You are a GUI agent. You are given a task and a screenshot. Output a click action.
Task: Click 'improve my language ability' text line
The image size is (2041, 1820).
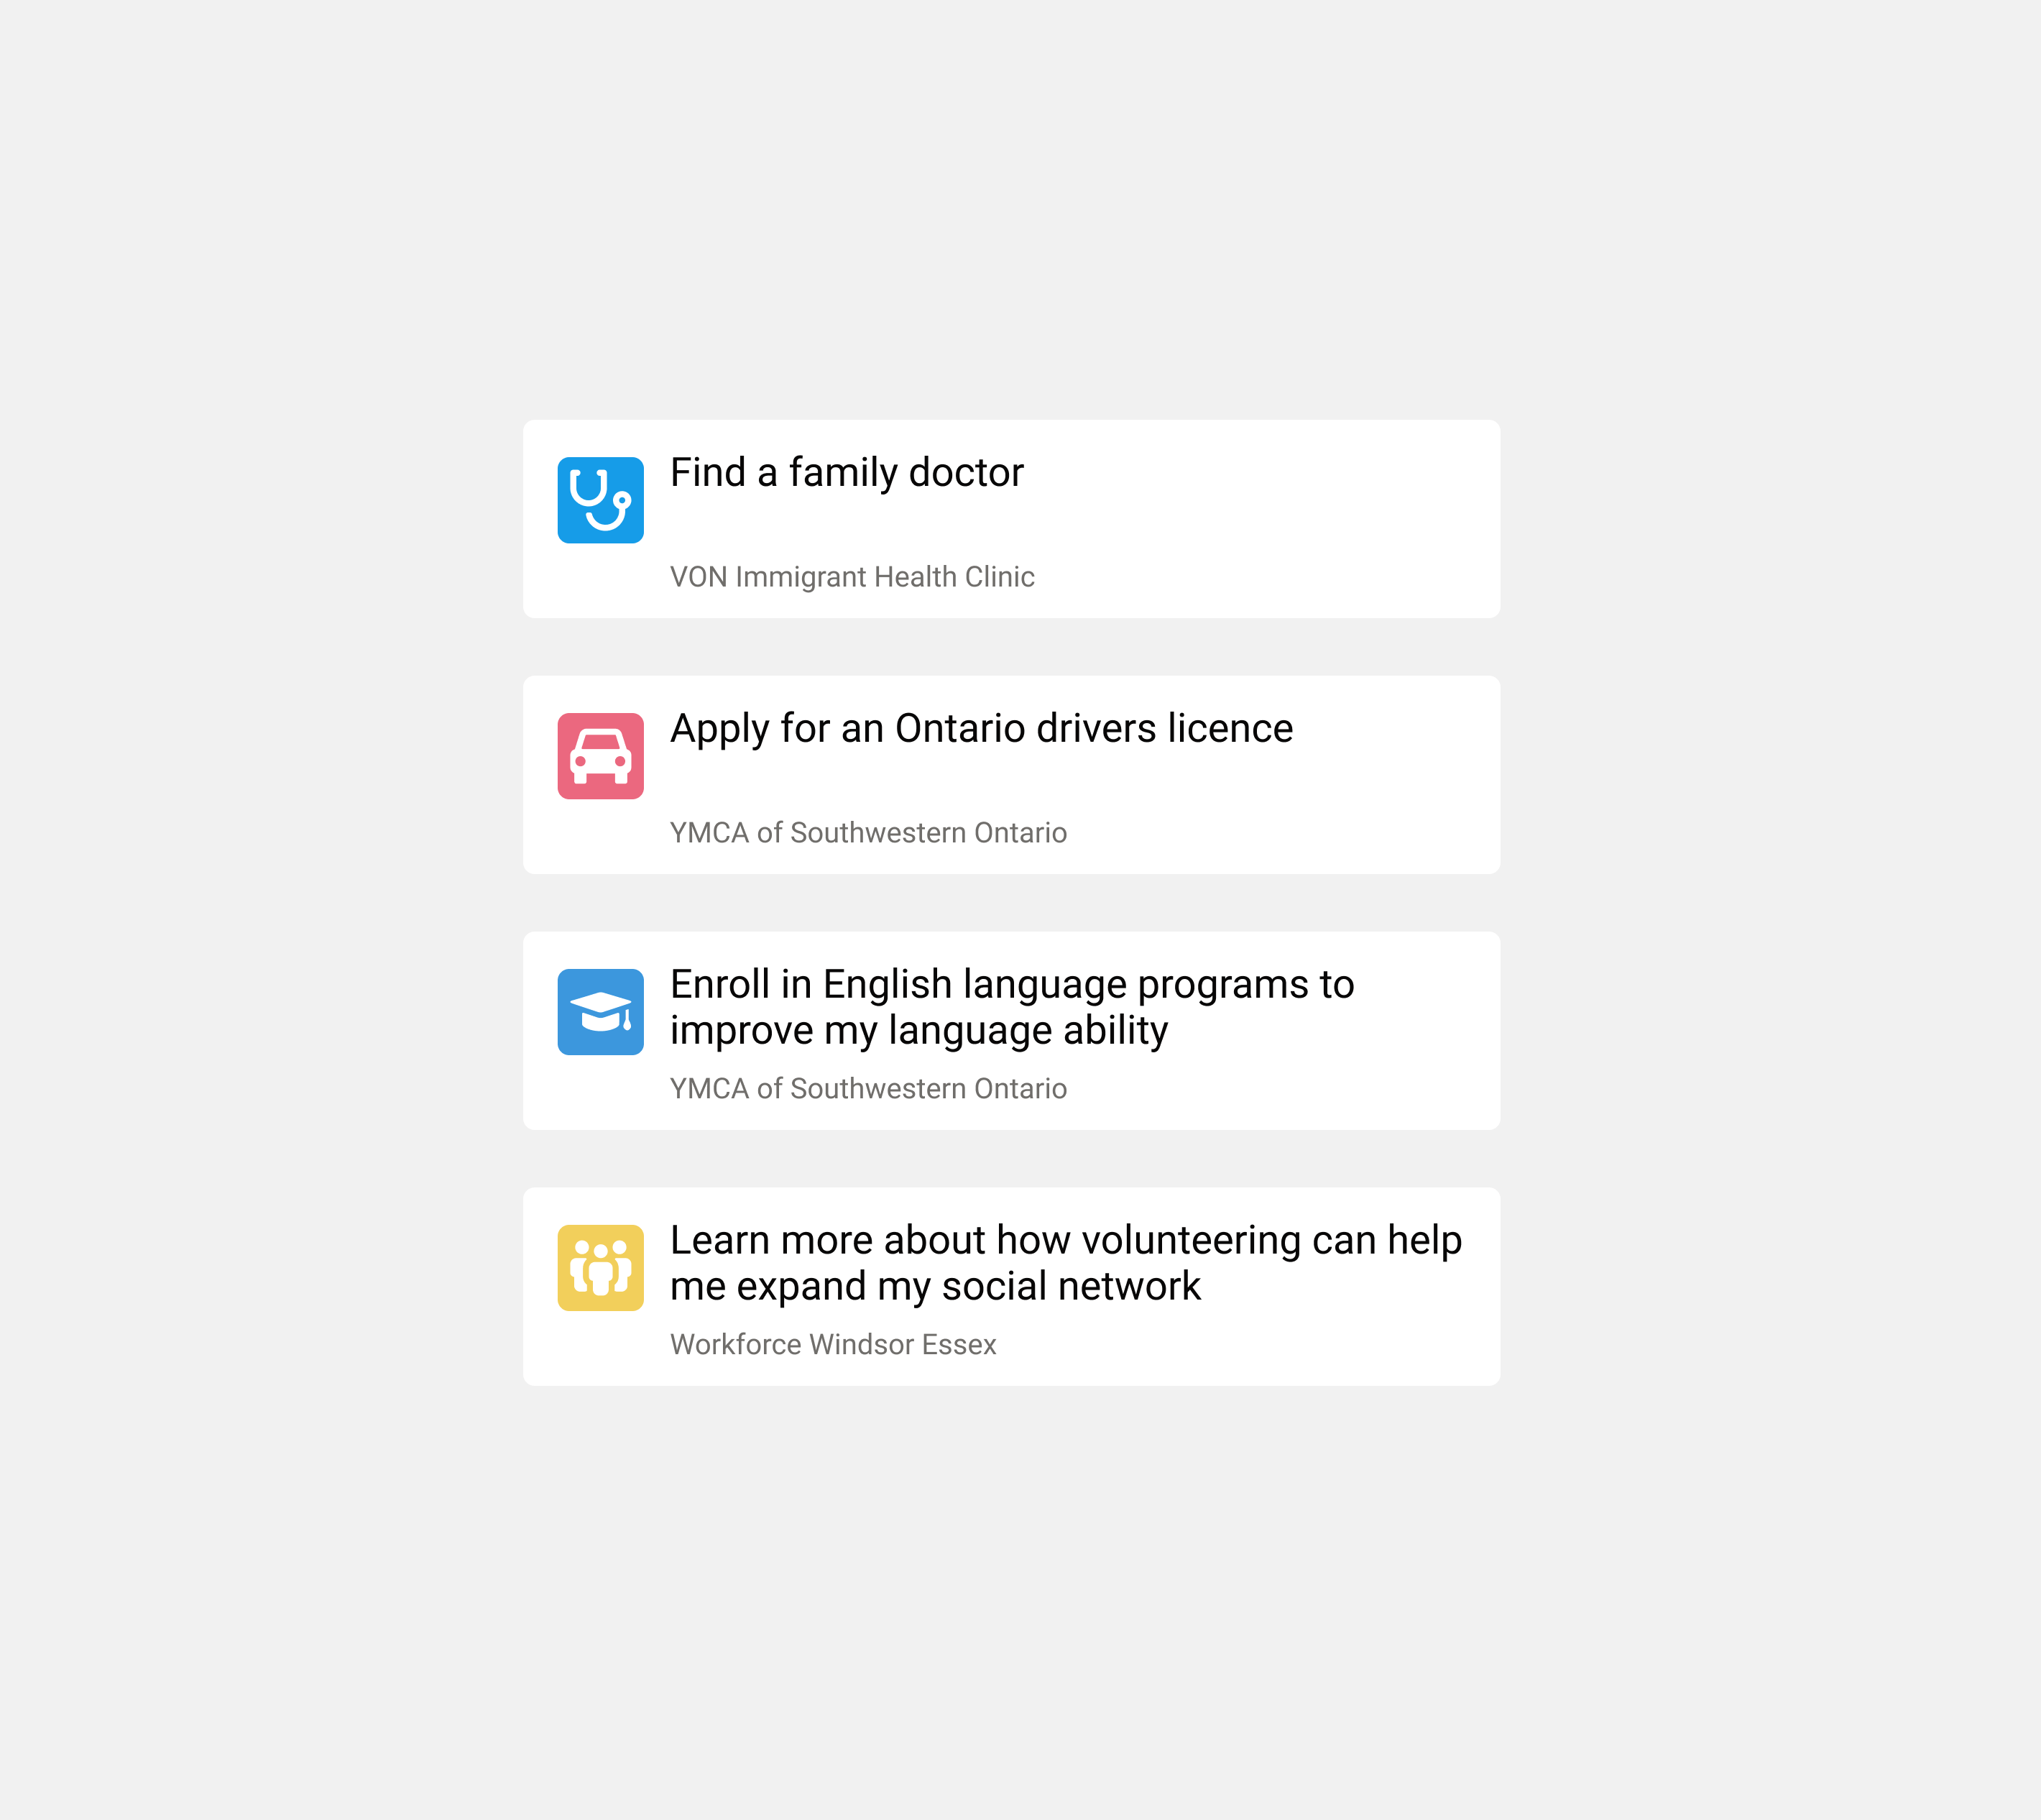[919, 1031]
